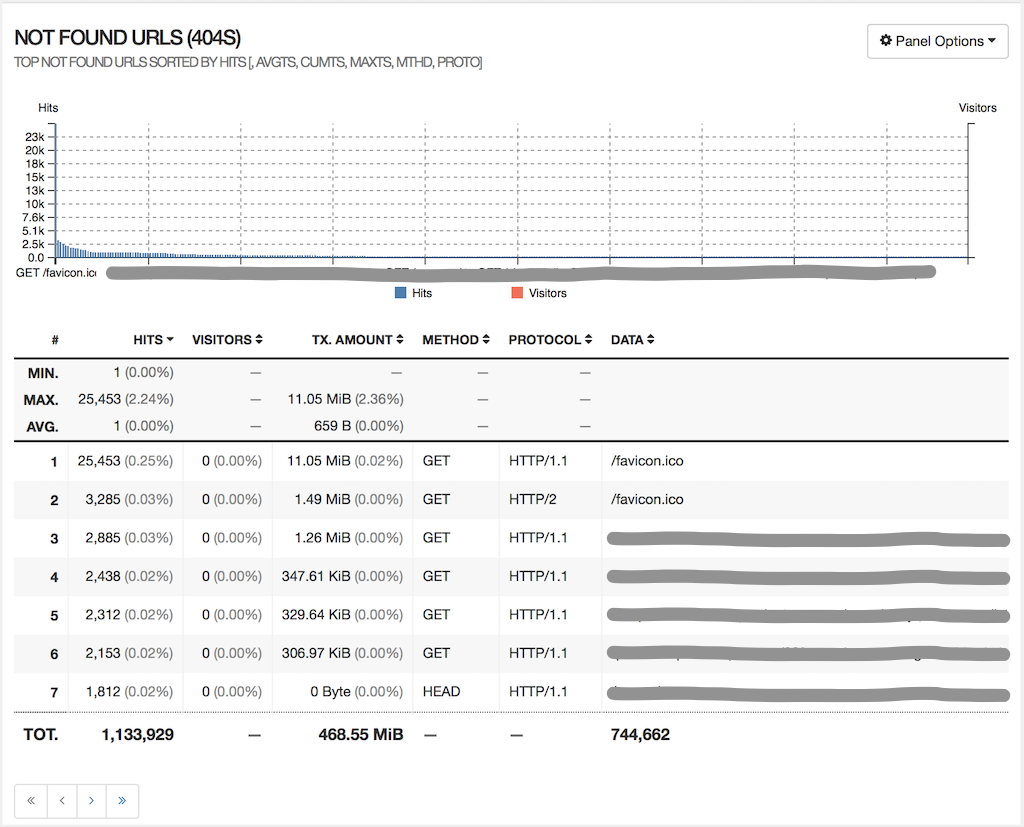Sort the table by Method column
This screenshot has width=1024, height=827.
click(x=456, y=340)
